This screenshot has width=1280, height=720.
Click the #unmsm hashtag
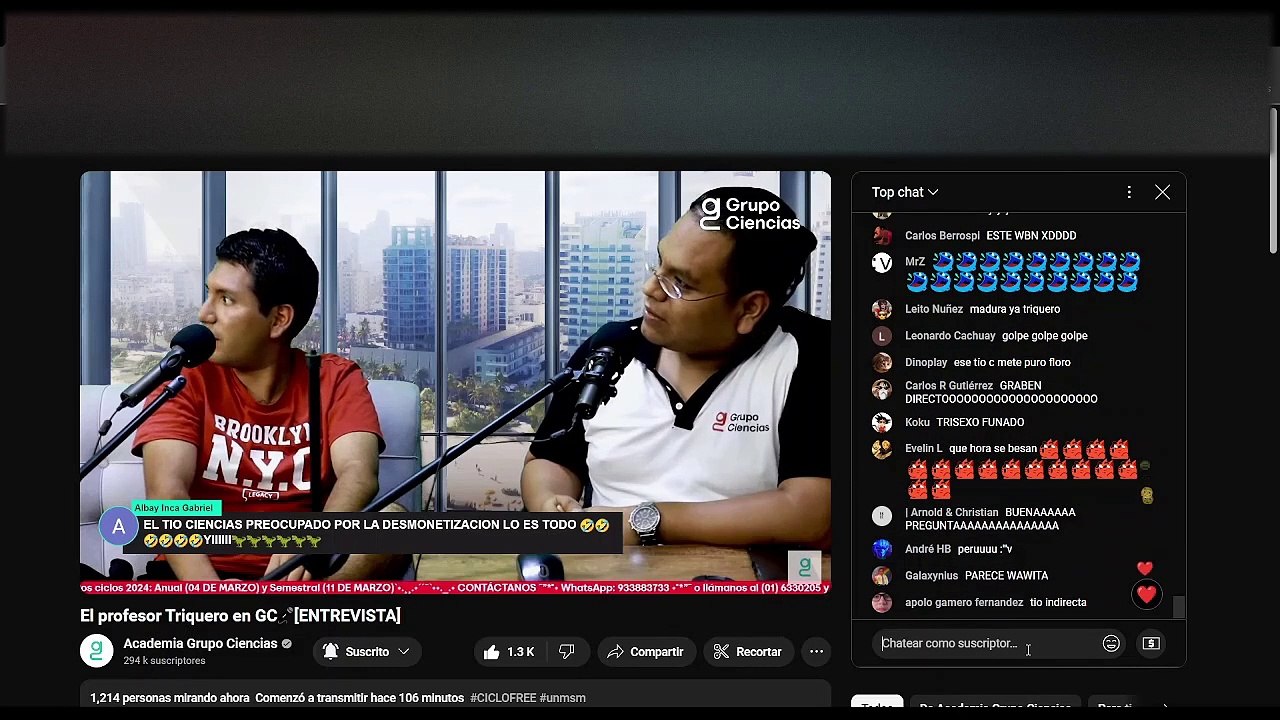click(x=562, y=698)
